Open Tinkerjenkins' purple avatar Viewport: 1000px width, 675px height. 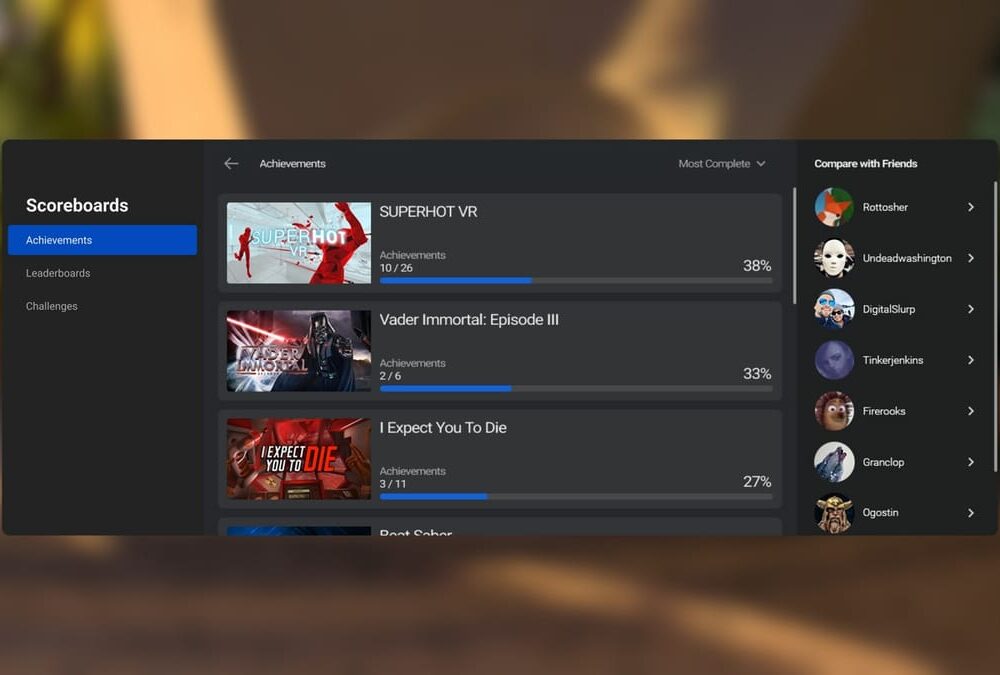click(834, 360)
